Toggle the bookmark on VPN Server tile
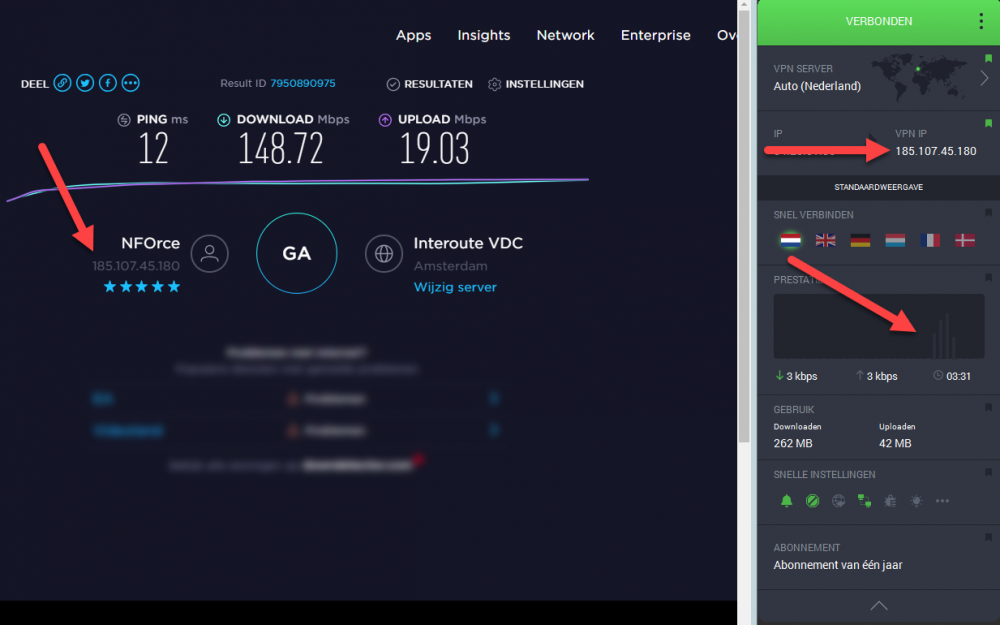Screen dimensions: 1000x625 (988, 60)
